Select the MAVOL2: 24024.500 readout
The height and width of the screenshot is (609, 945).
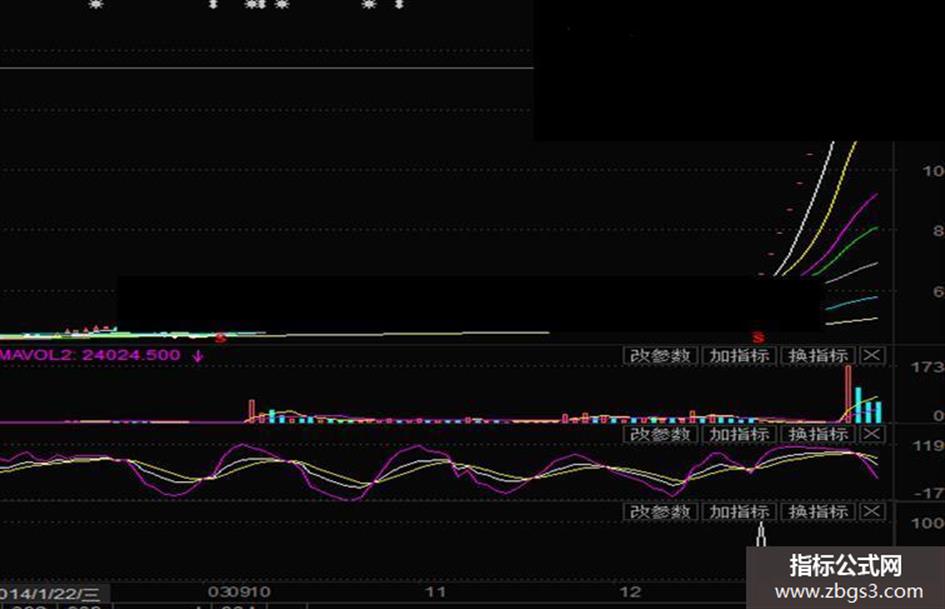[x=90, y=355]
